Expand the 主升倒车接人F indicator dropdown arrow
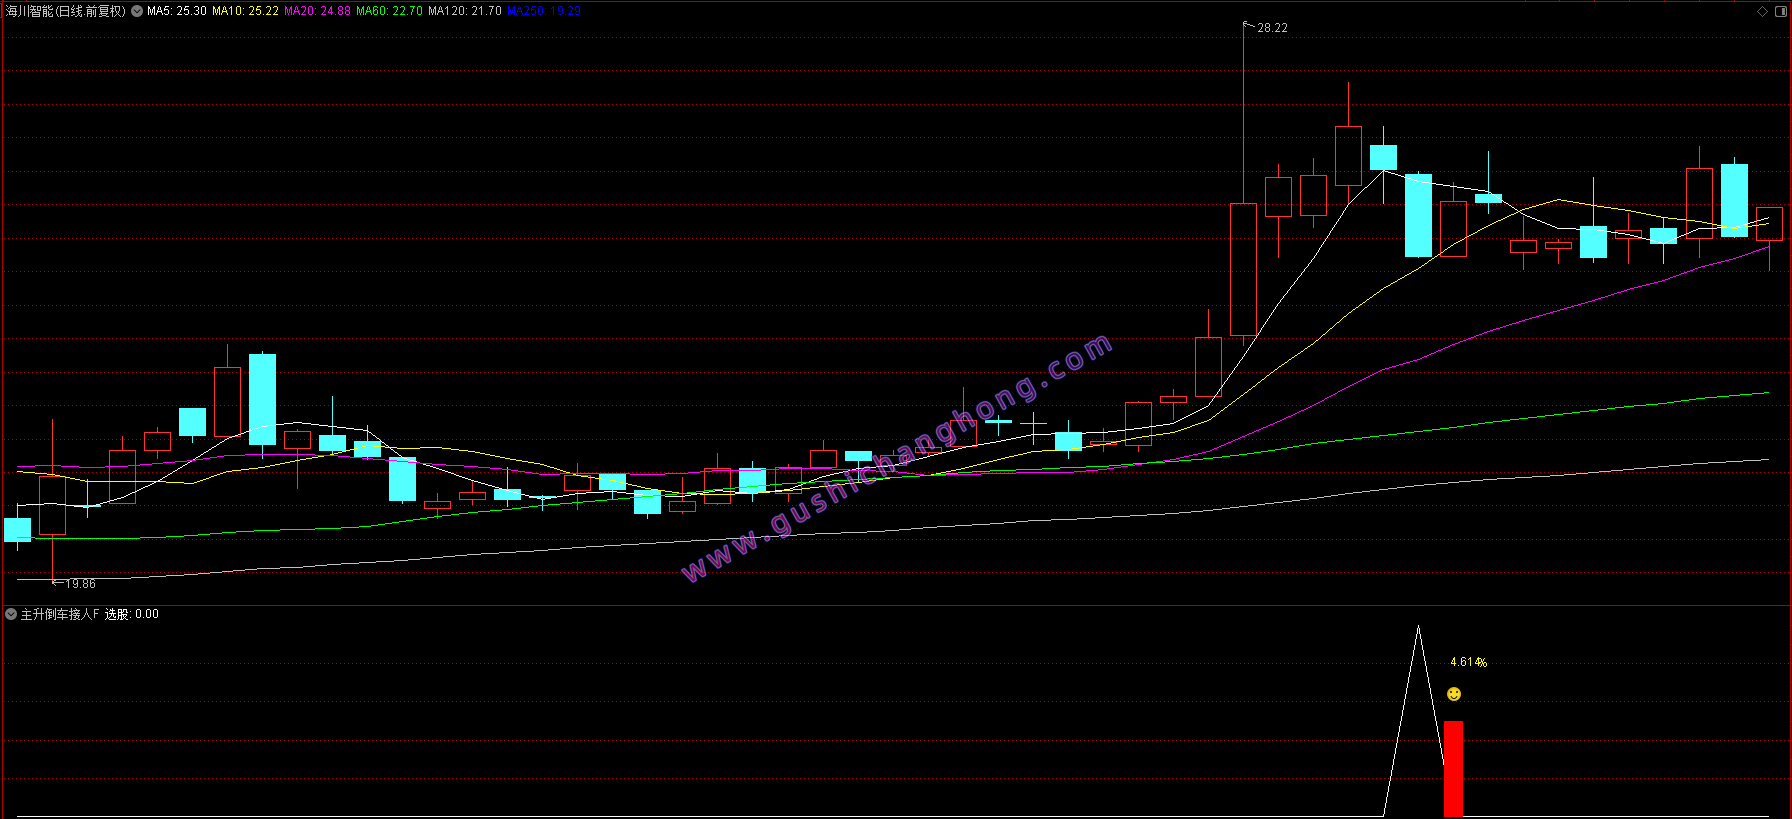The height and width of the screenshot is (819, 1792). tap(11, 614)
